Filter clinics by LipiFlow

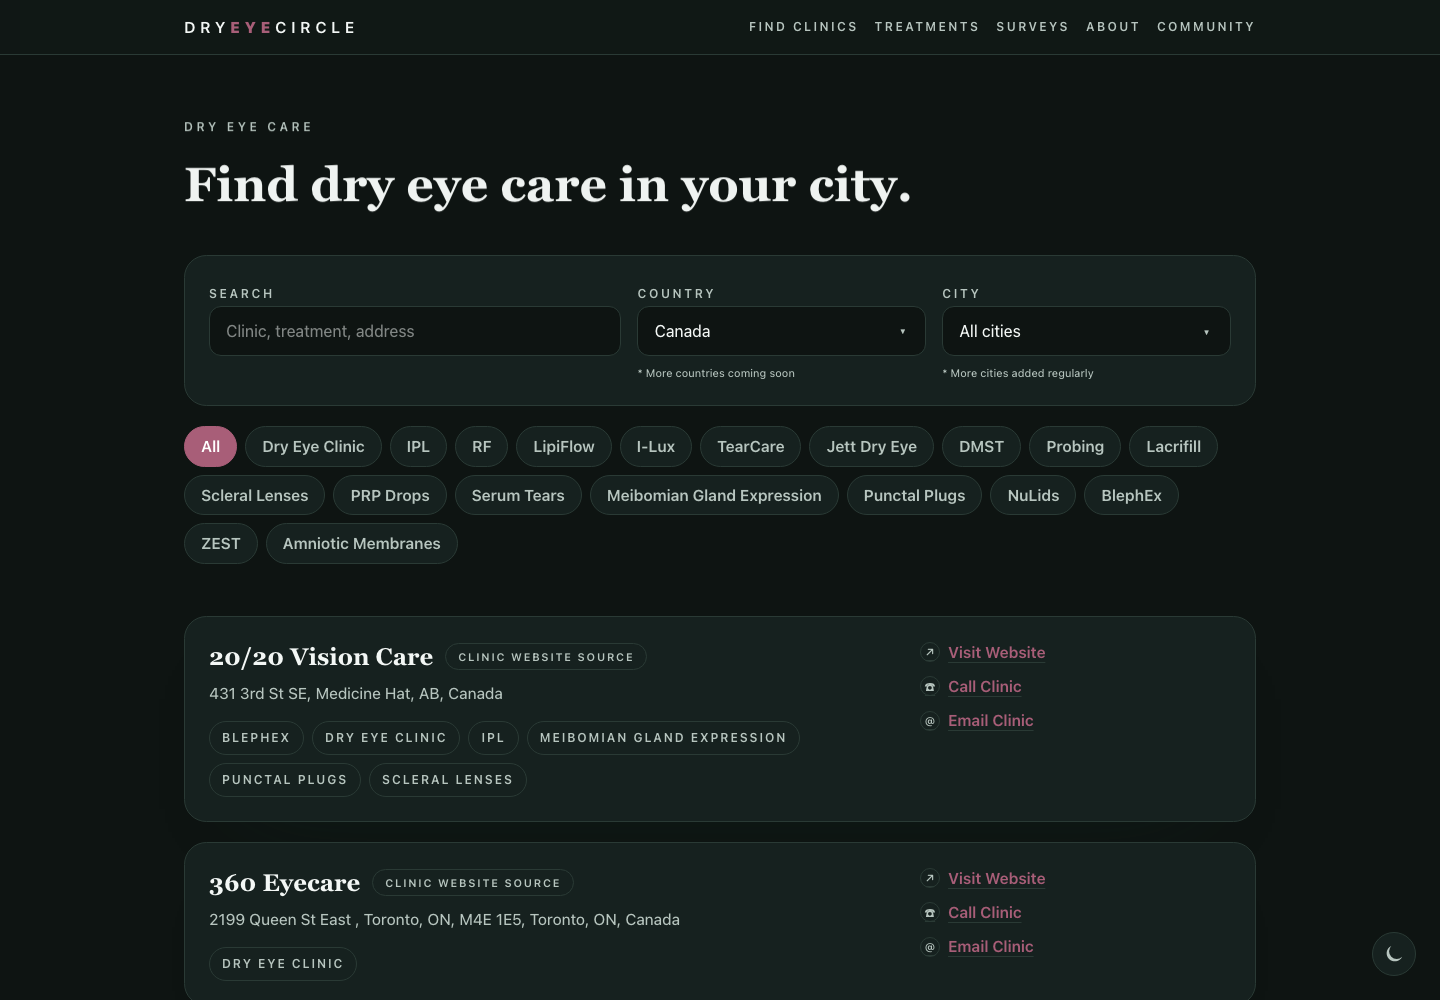click(564, 446)
